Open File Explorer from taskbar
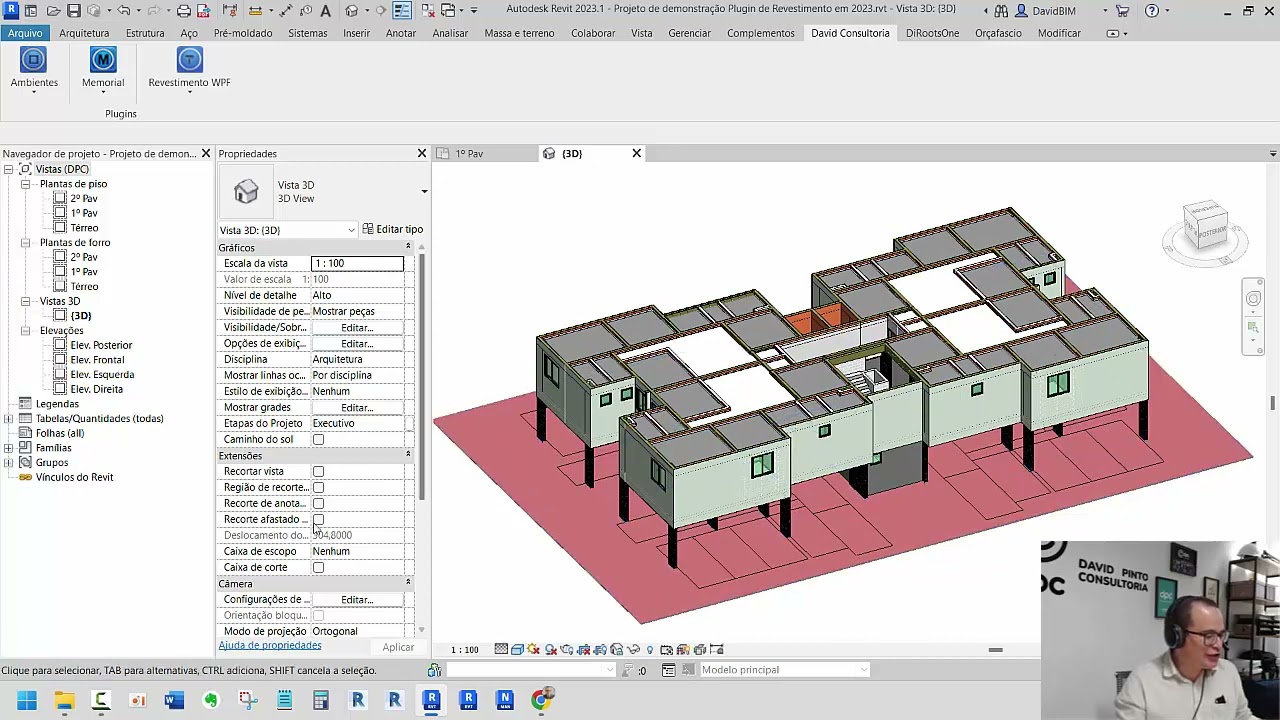The height and width of the screenshot is (720, 1280). point(64,701)
